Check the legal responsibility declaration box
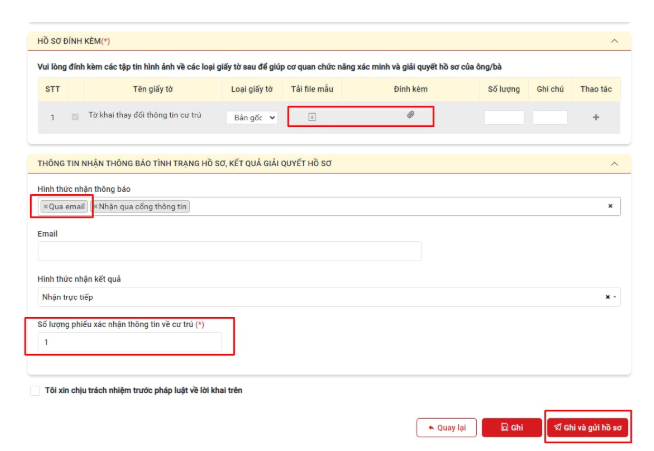Image resolution: width=654 pixels, height=451 pixels. pyautogui.click(x=35, y=391)
